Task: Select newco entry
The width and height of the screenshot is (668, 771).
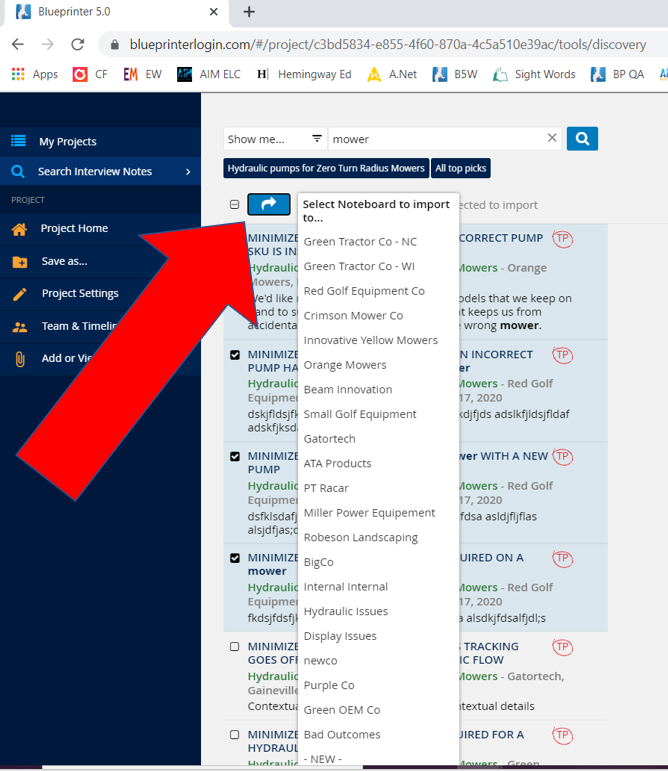Action: click(x=320, y=660)
